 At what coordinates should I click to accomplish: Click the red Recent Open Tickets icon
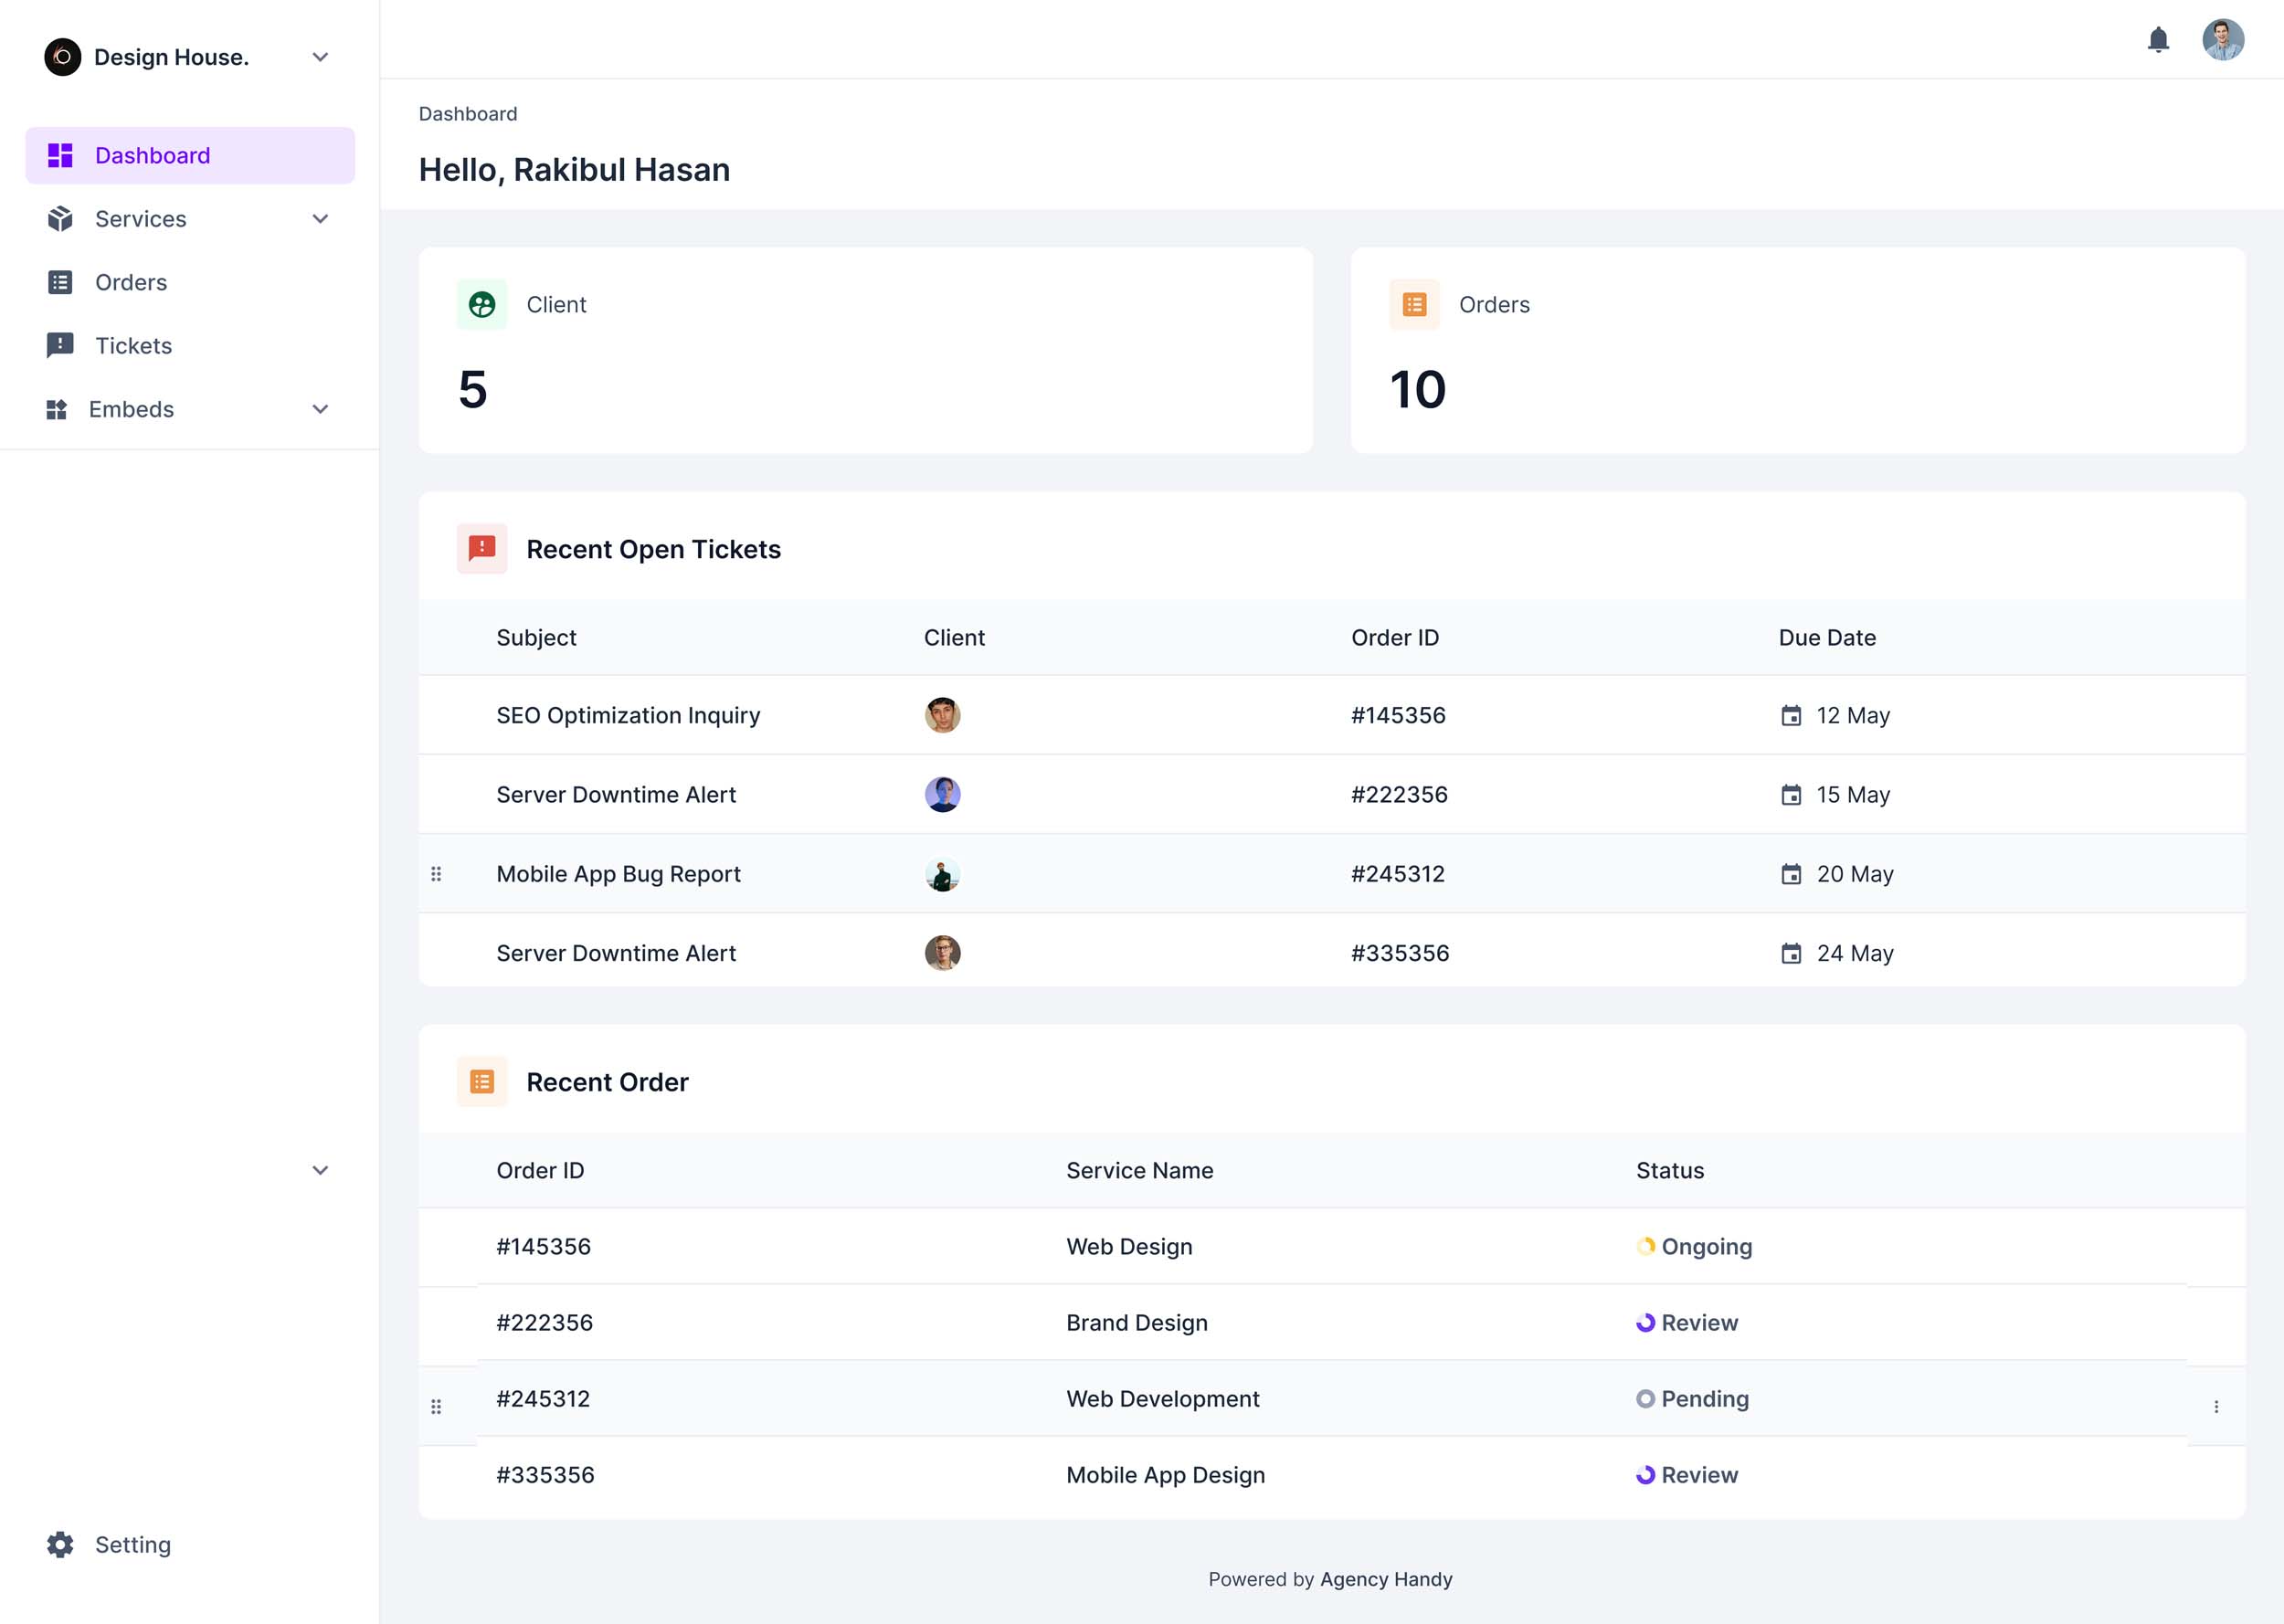click(x=482, y=548)
